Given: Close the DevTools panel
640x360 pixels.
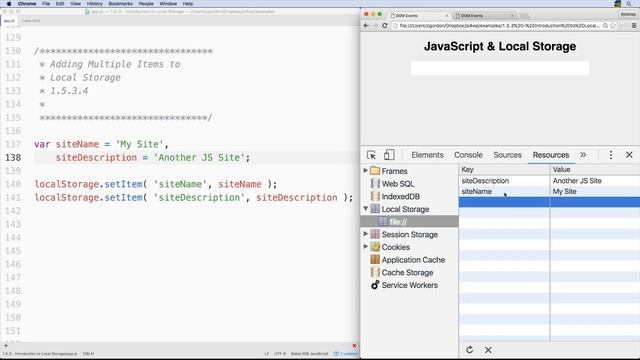Looking at the screenshot, I should (629, 155).
